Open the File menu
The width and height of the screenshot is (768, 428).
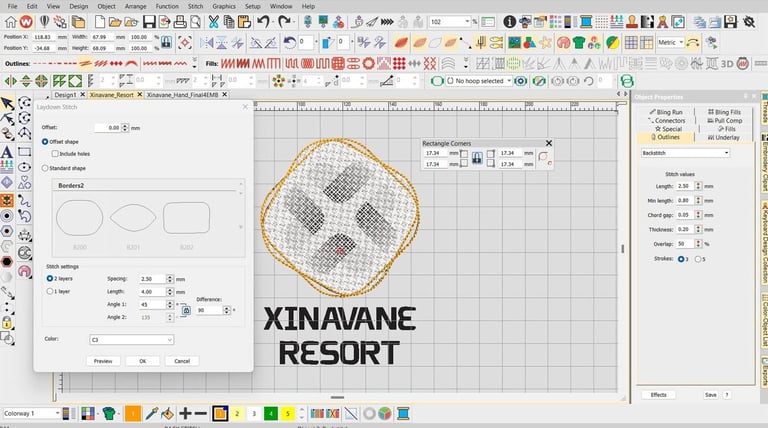(x=12, y=6)
